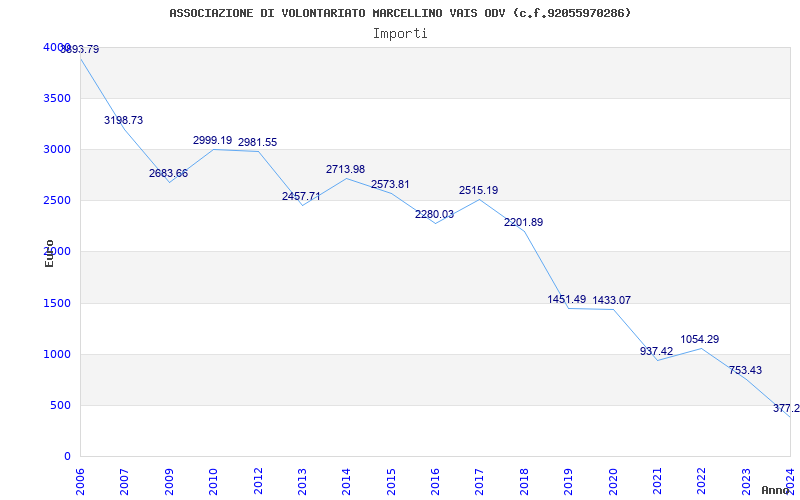Click the 1000 y-axis label
The image size is (800, 500).
coord(55,354)
